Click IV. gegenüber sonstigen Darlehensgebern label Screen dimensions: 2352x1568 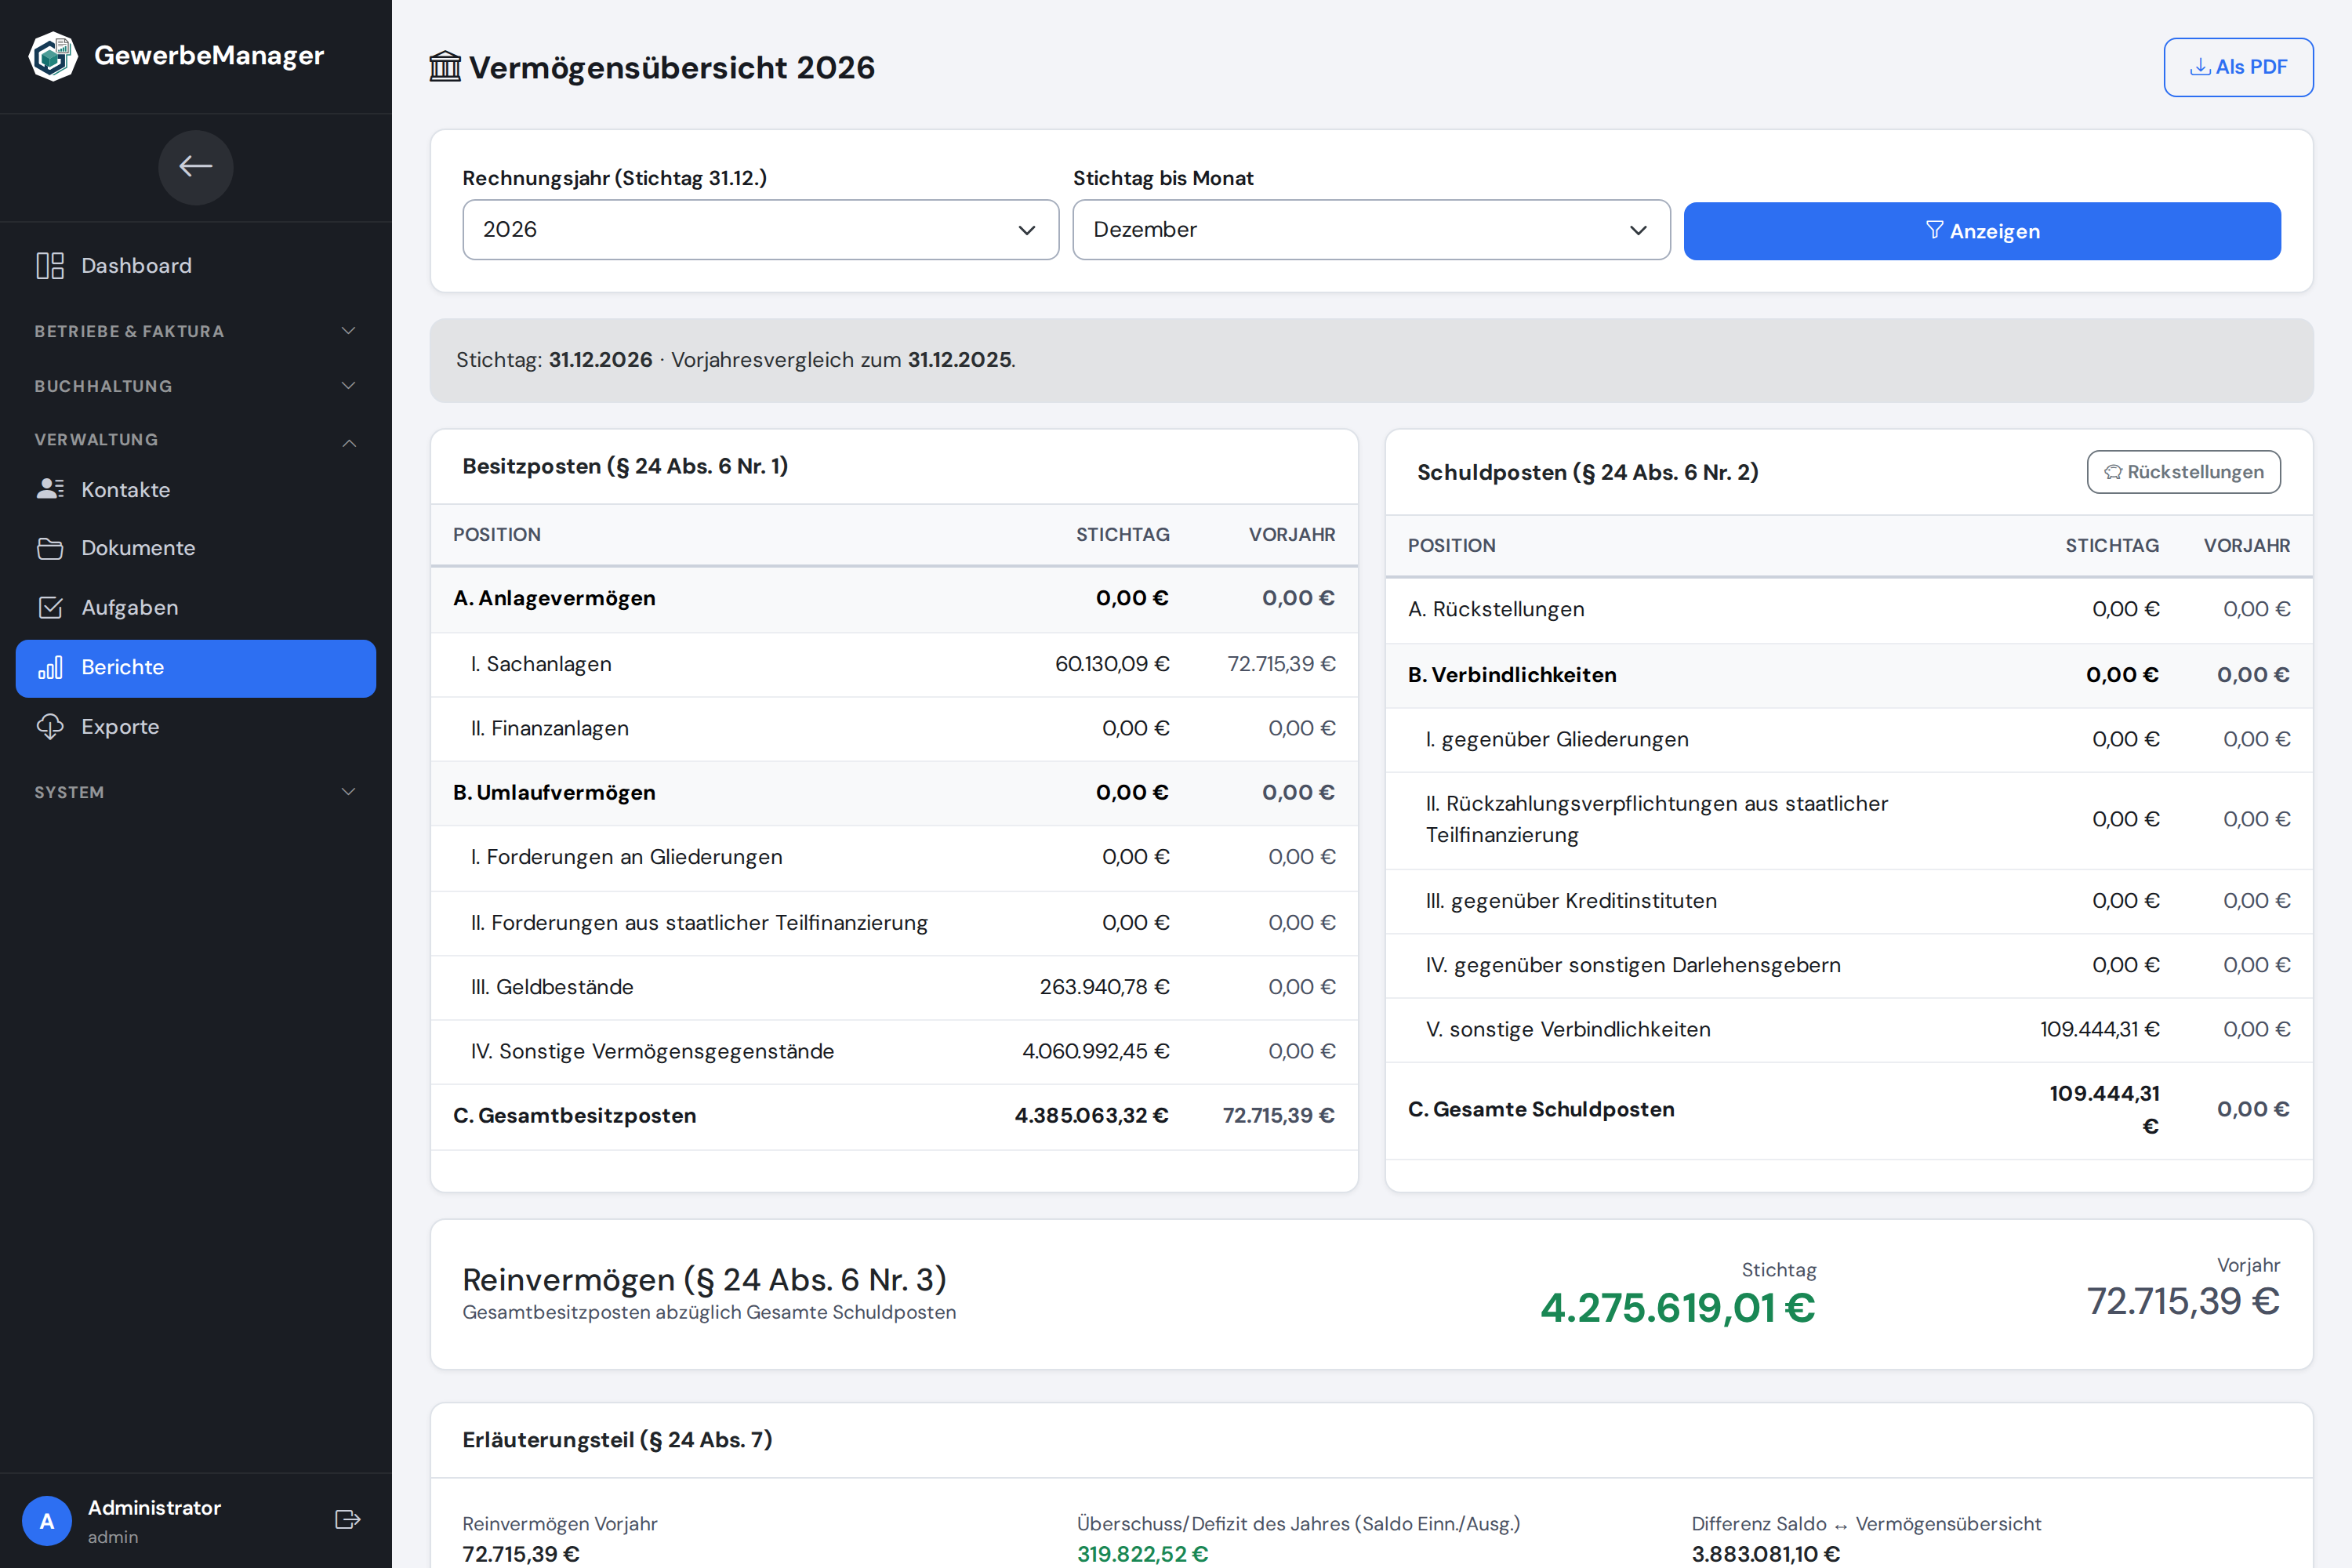1633,965
